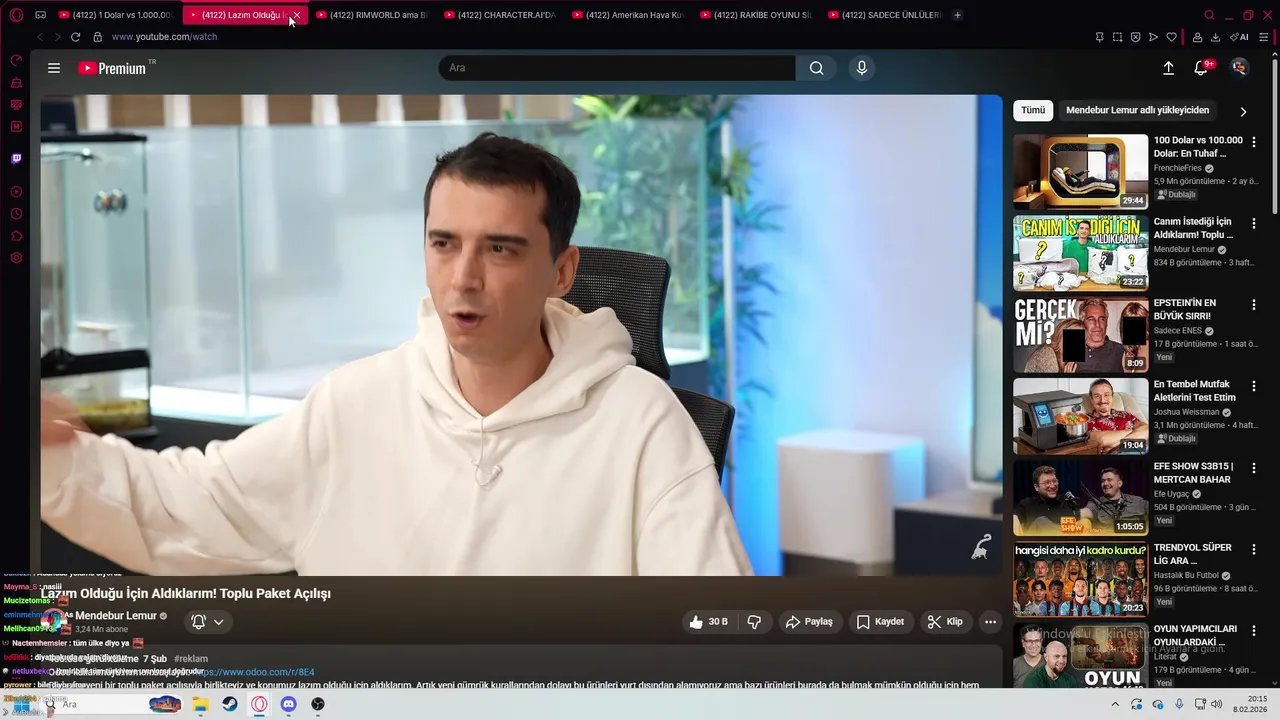
Task: Create a clip with Klip button
Action: pos(945,622)
